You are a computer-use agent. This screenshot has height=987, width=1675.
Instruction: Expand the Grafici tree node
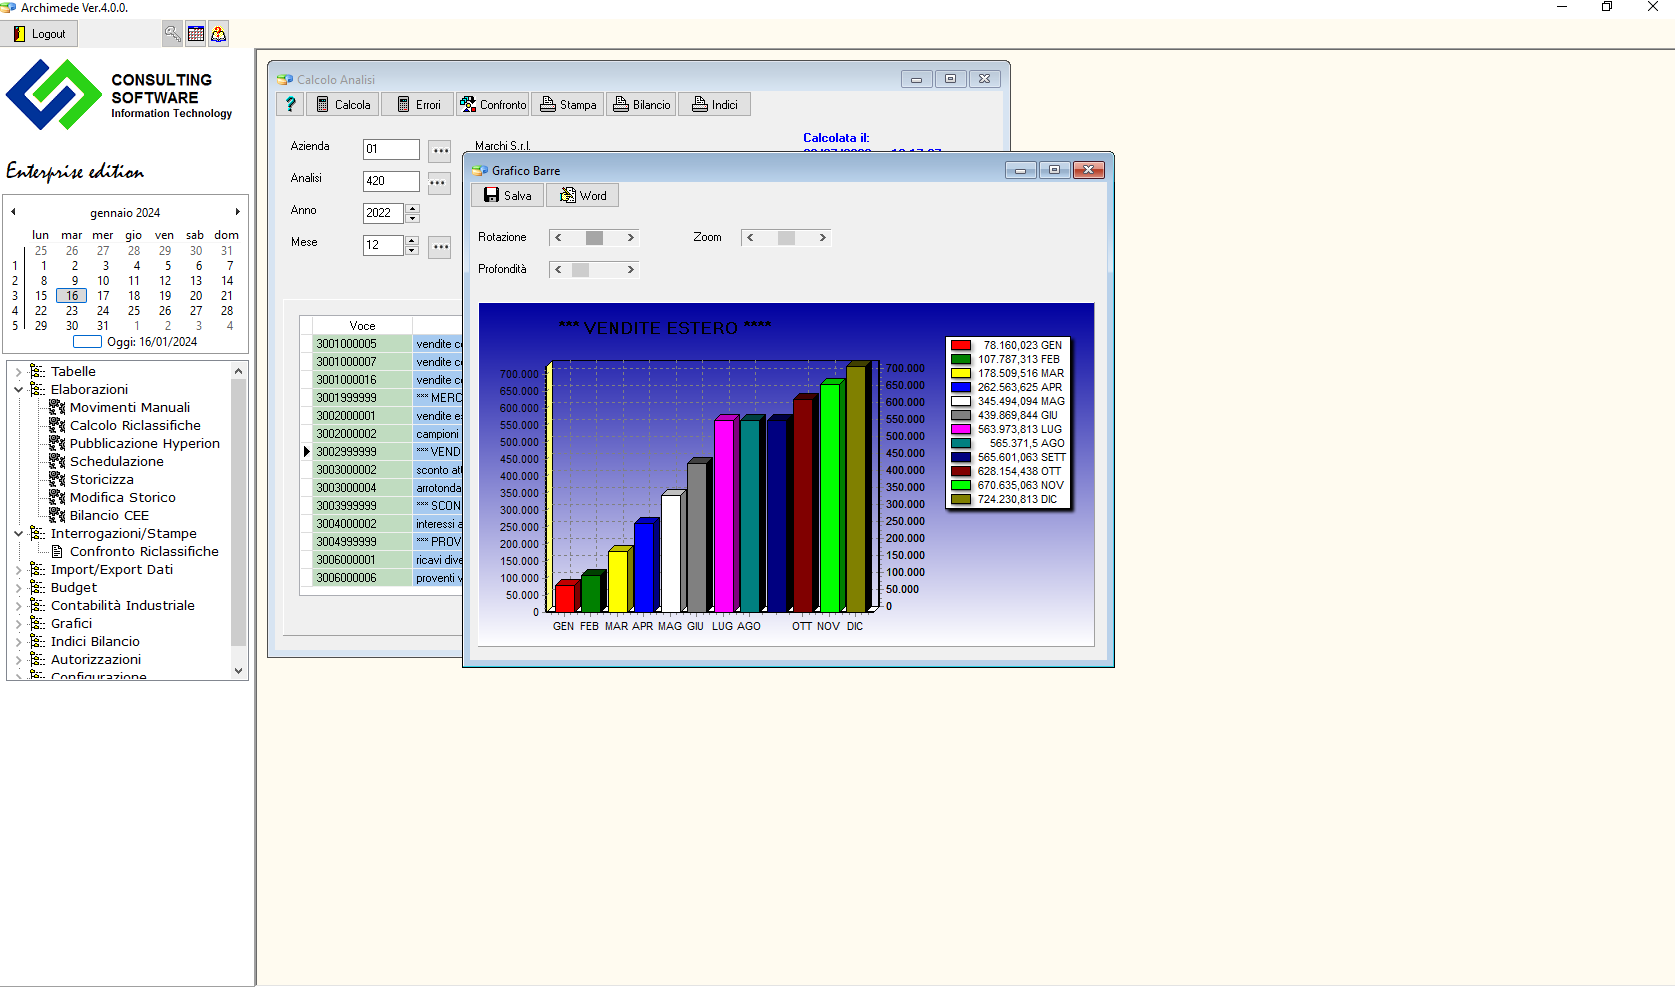[18, 624]
